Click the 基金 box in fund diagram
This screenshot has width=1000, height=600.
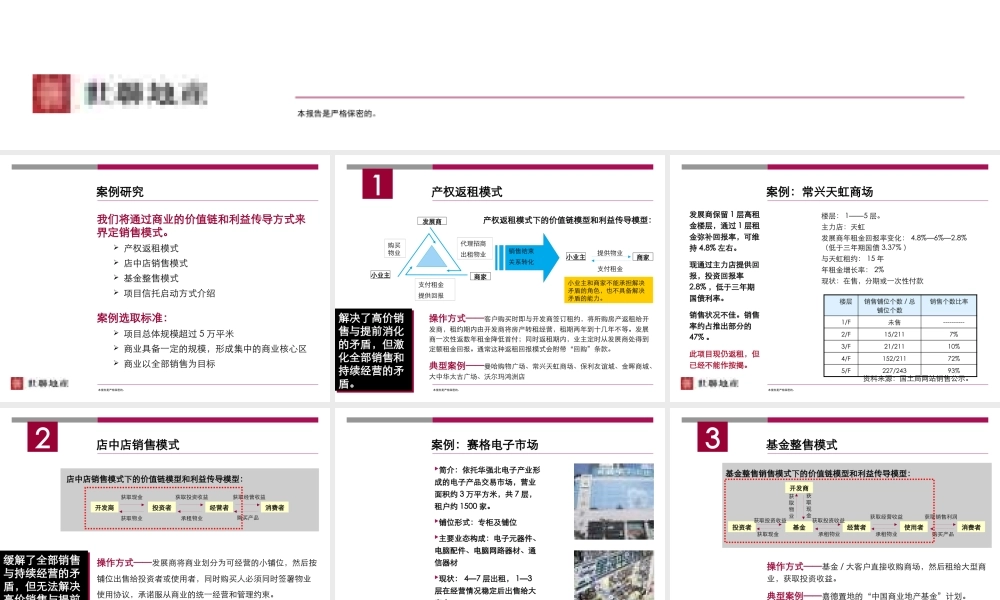click(798, 526)
